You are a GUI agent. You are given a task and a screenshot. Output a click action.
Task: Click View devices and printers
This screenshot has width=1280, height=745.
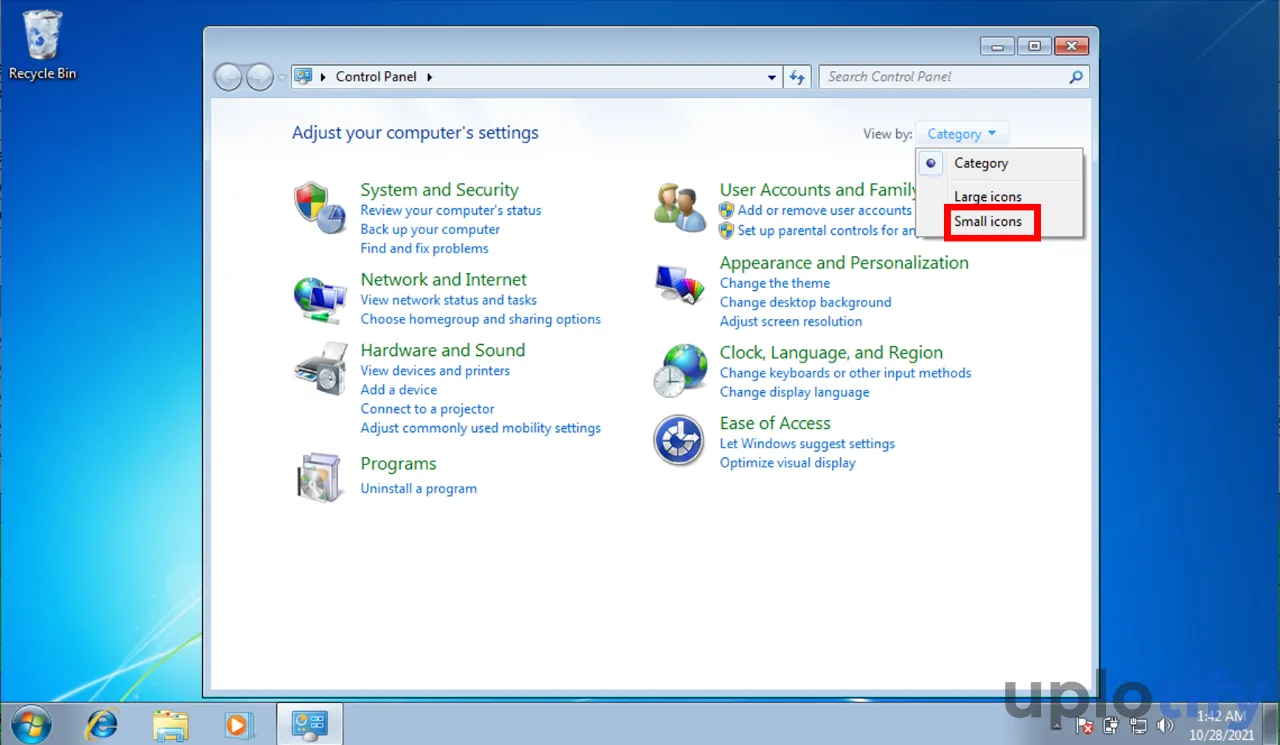click(435, 371)
